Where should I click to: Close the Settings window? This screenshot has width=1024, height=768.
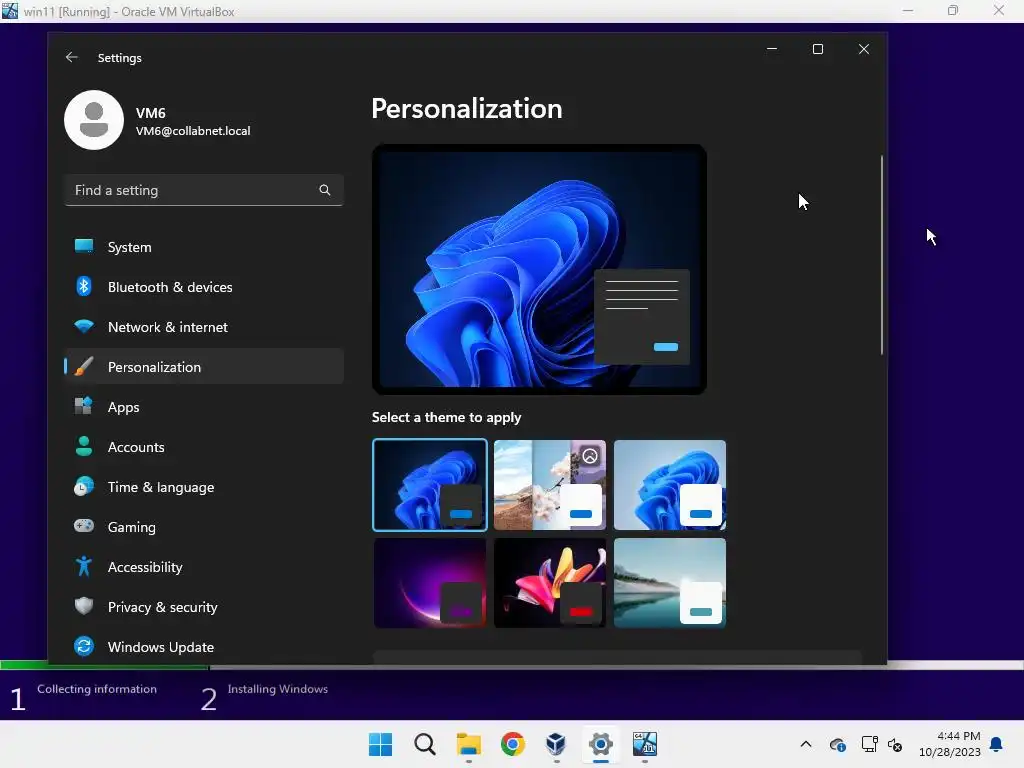click(x=863, y=49)
